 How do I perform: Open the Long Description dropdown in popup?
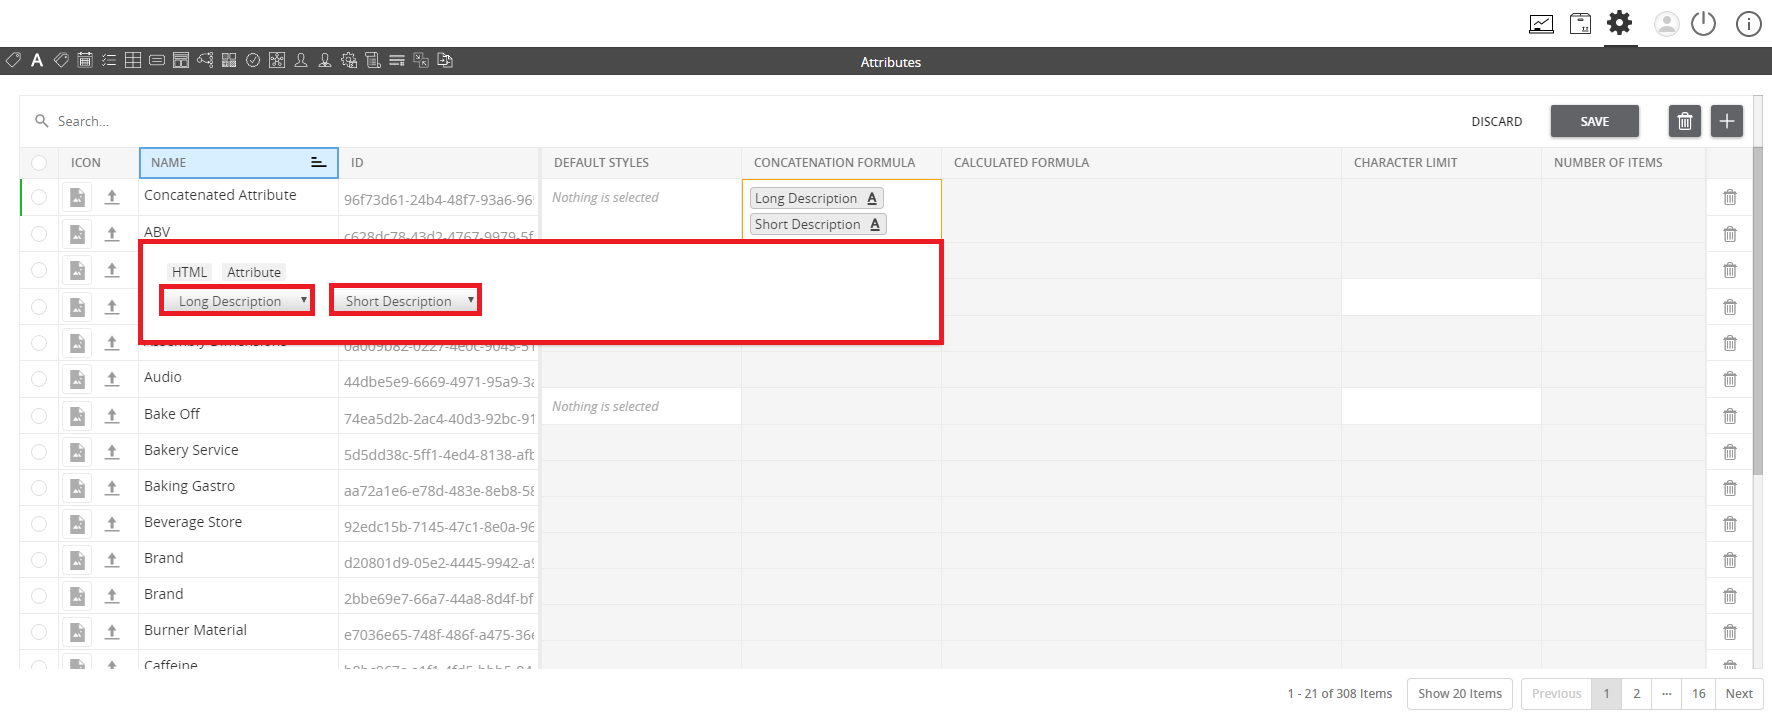click(x=237, y=300)
